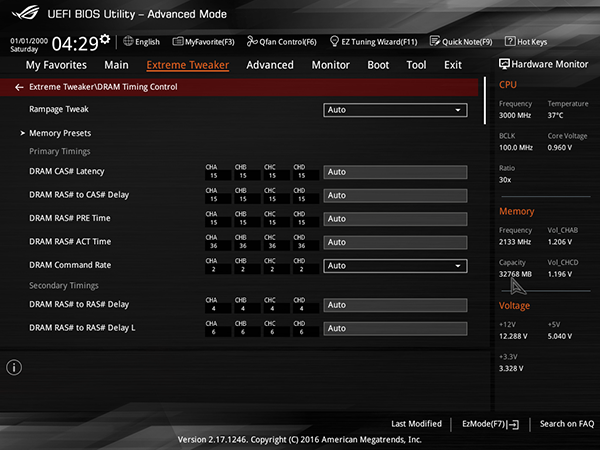This screenshot has height=450, width=600.
Task: Go to the Boot tab
Action: click(378, 65)
